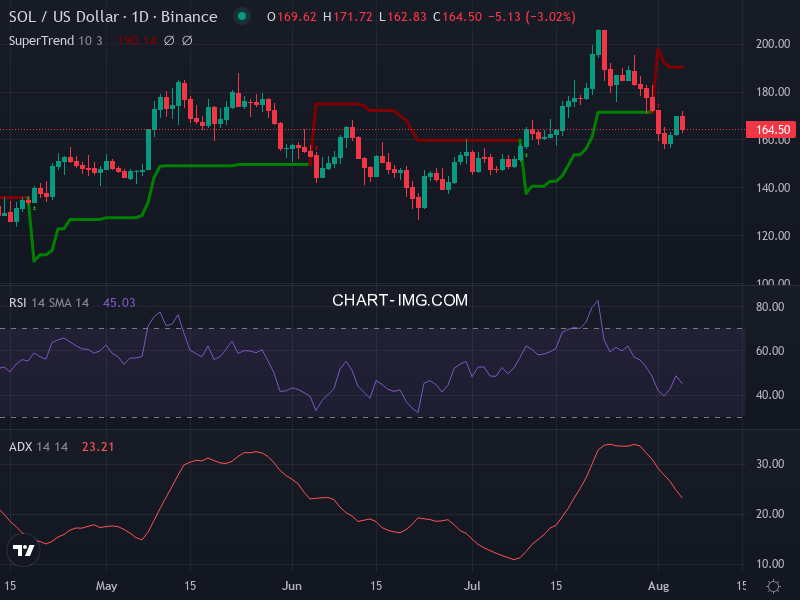Click the high value H171.72
Screen dimensions: 800x600
[348, 17]
